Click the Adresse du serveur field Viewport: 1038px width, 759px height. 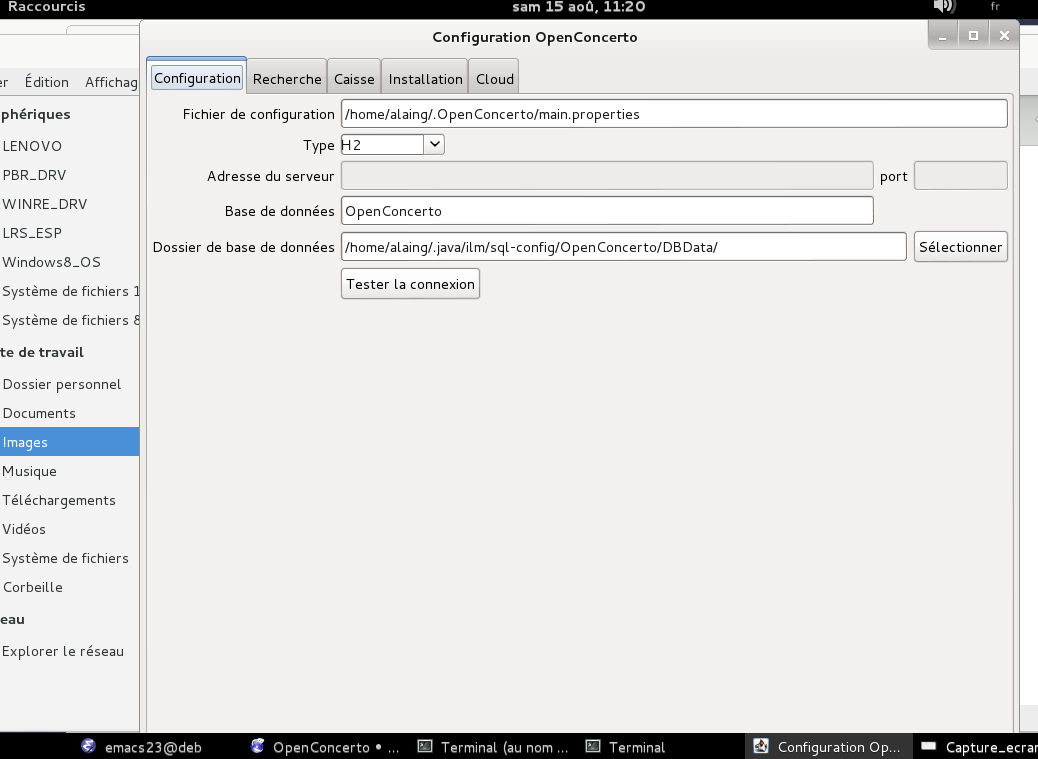coord(607,176)
